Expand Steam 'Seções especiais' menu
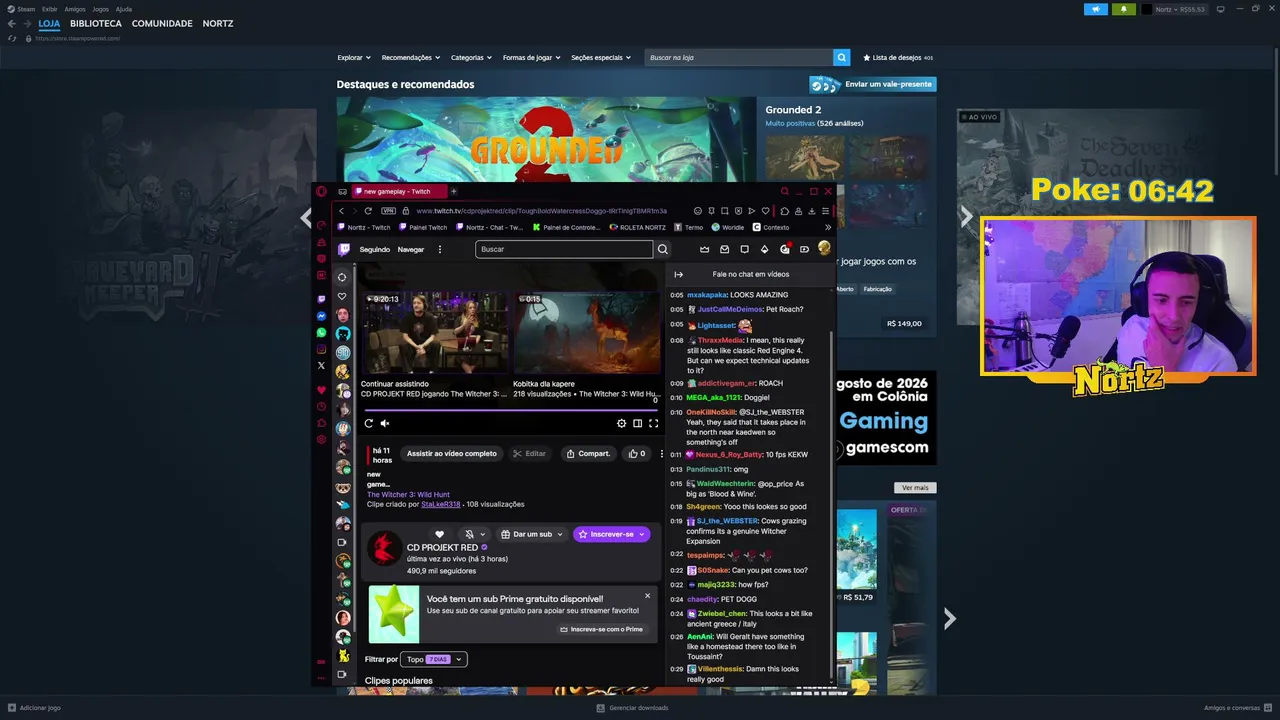Viewport: 1280px width, 720px height. (x=601, y=58)
